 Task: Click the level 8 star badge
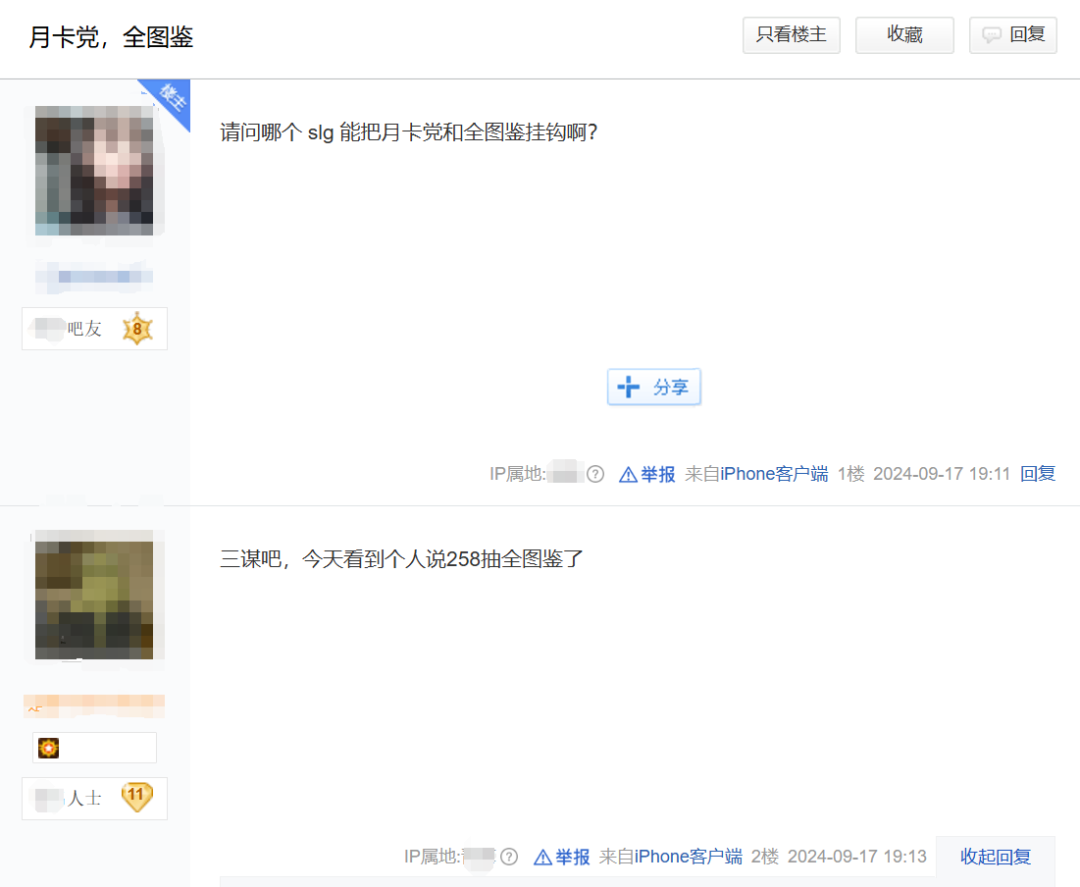coord(137,328)
